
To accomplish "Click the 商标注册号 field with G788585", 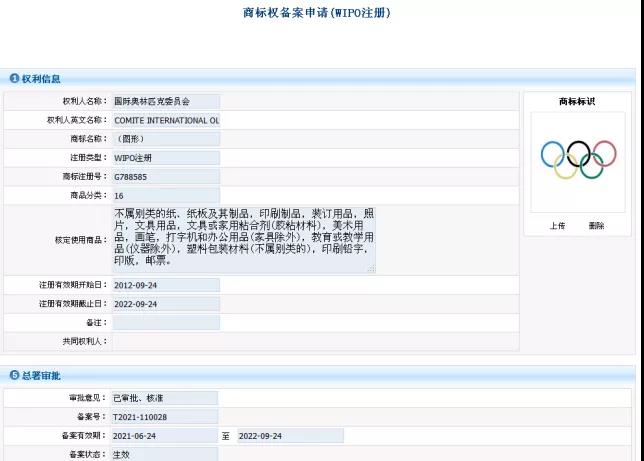I will (165, 177).
